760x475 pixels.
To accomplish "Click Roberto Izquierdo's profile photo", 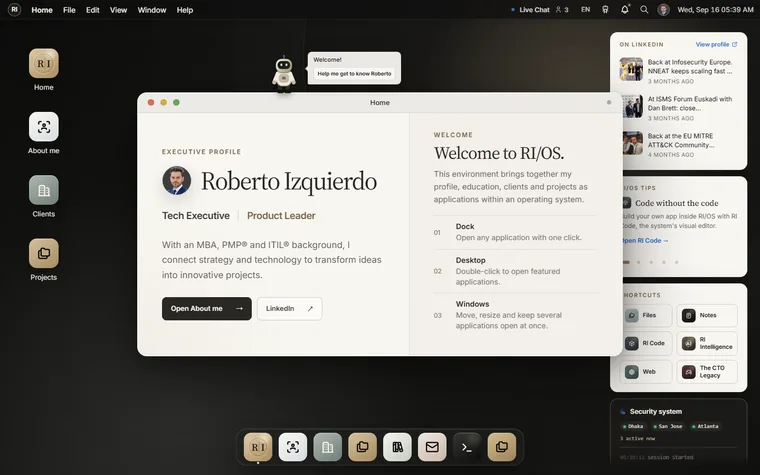I will [176, 180].
